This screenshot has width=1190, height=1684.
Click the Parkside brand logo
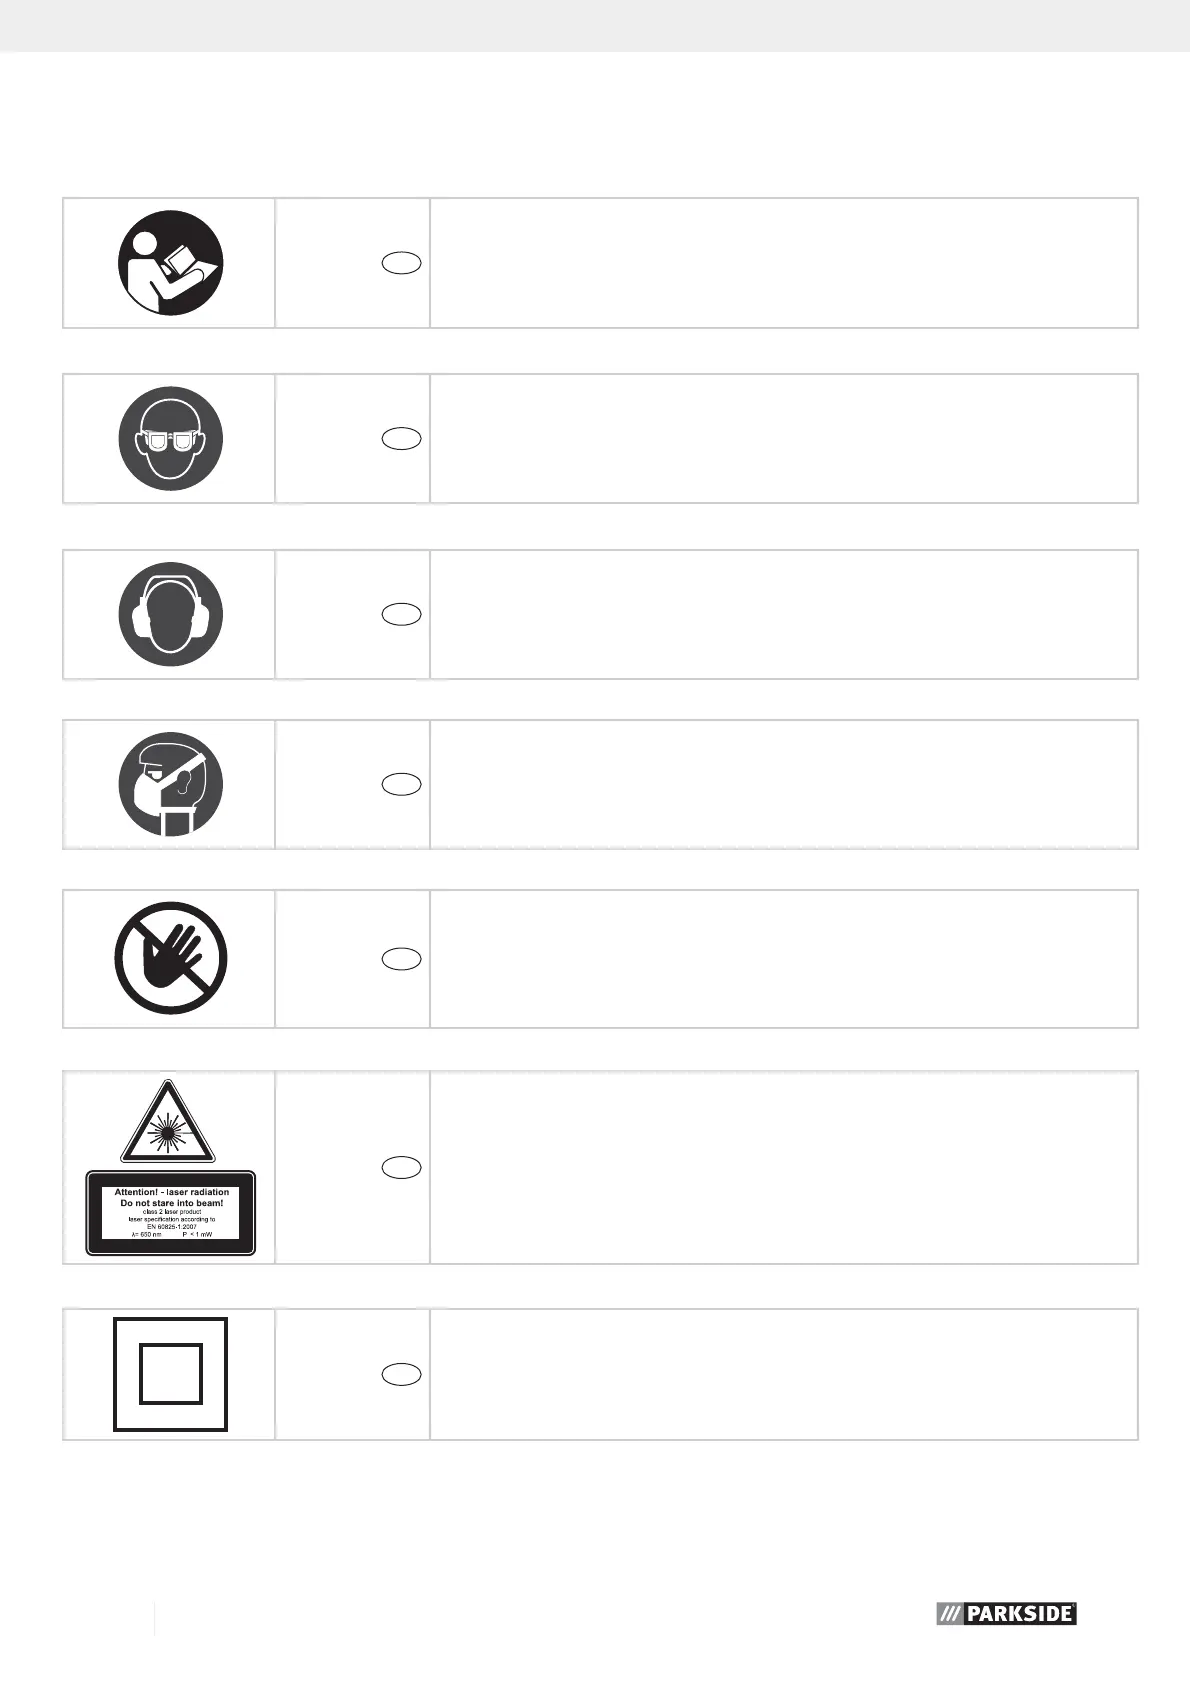[x=1006, y=1613]
